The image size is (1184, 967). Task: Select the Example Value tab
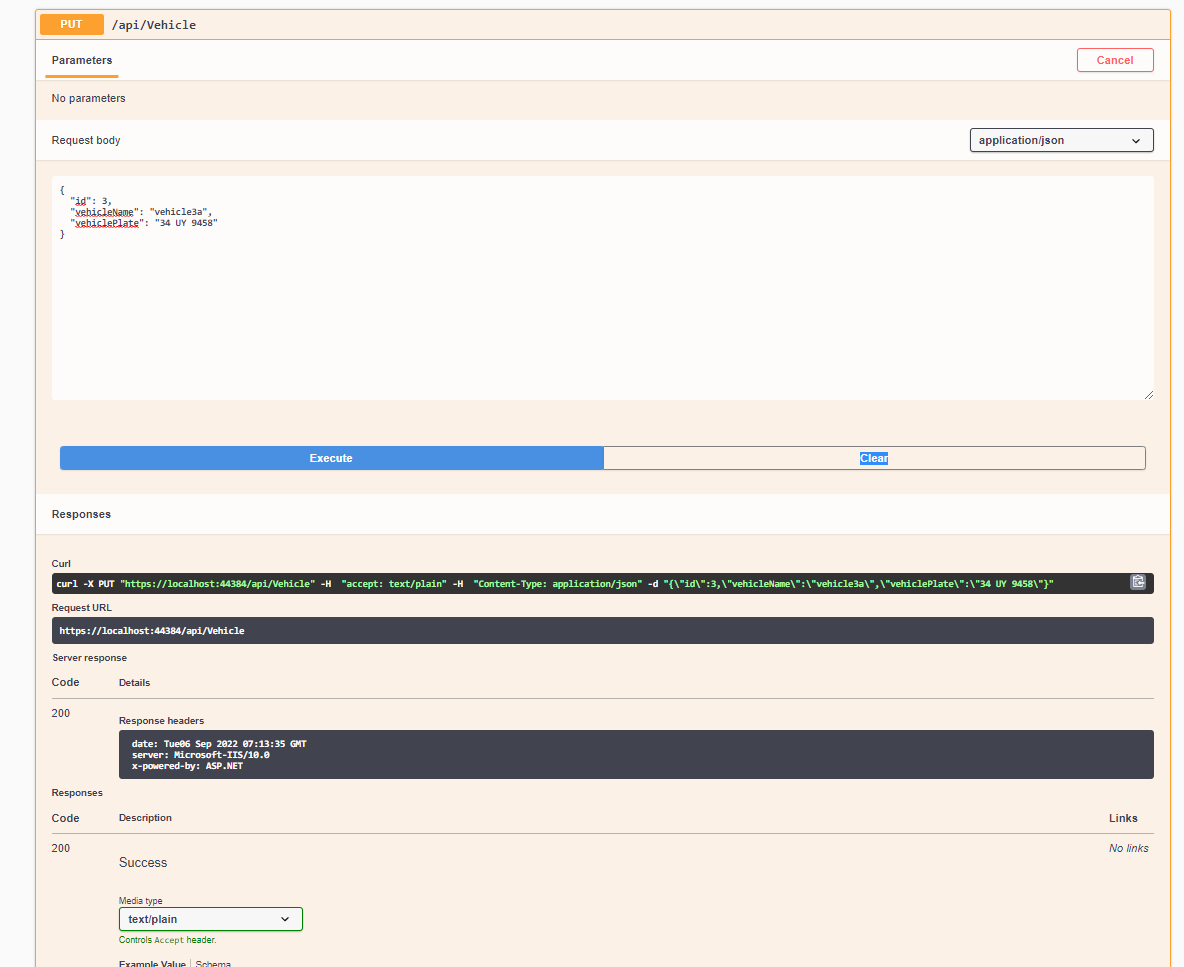tap(152, 963)
